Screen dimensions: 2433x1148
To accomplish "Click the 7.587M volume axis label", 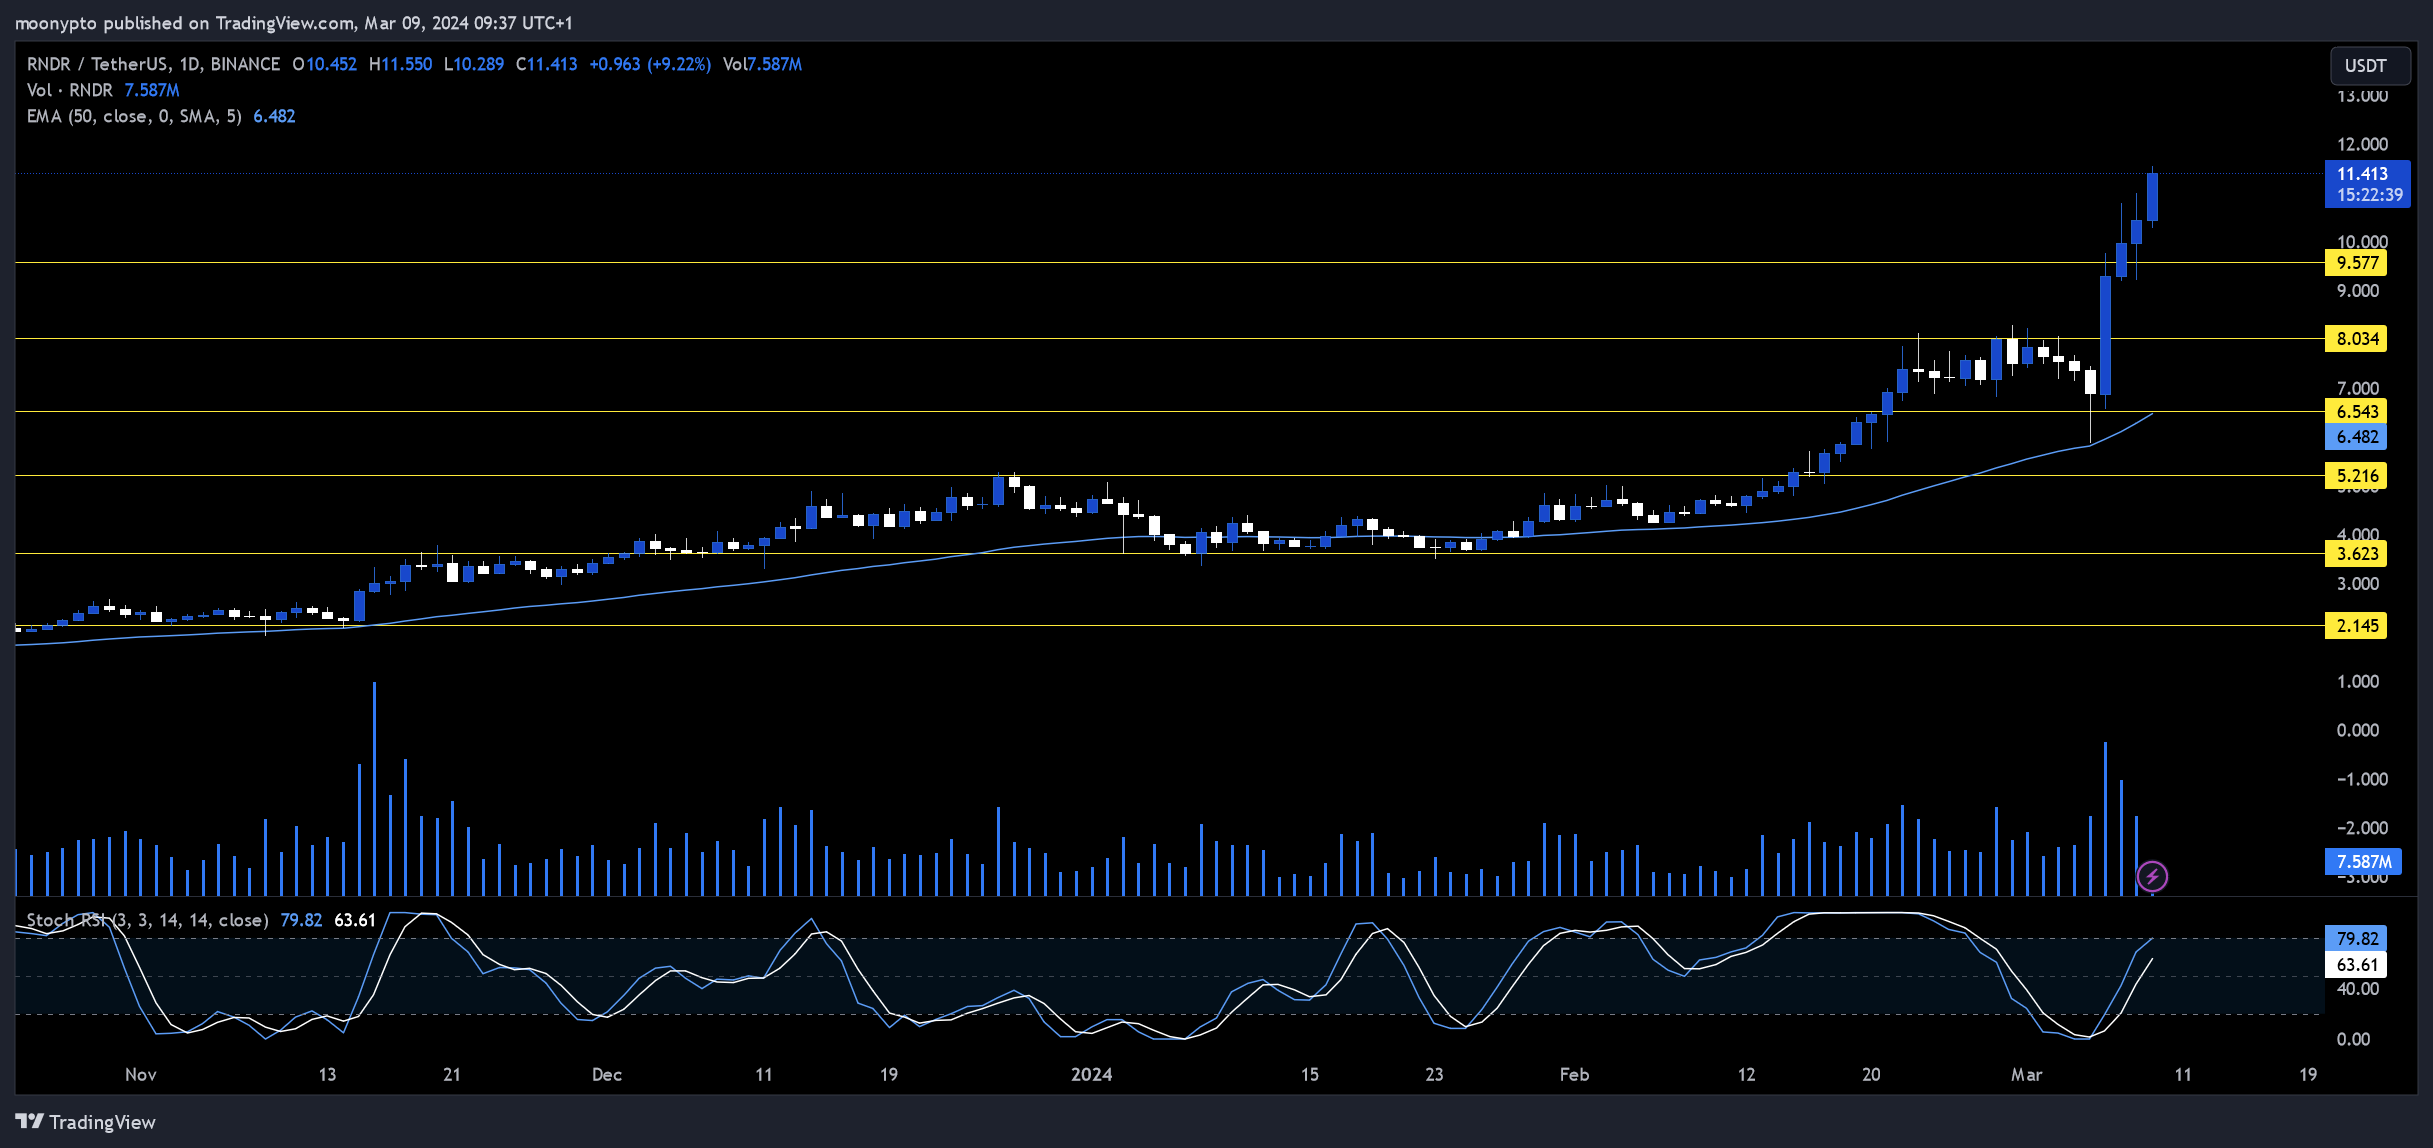I will pyautogui.click(x=2364, y=861).
